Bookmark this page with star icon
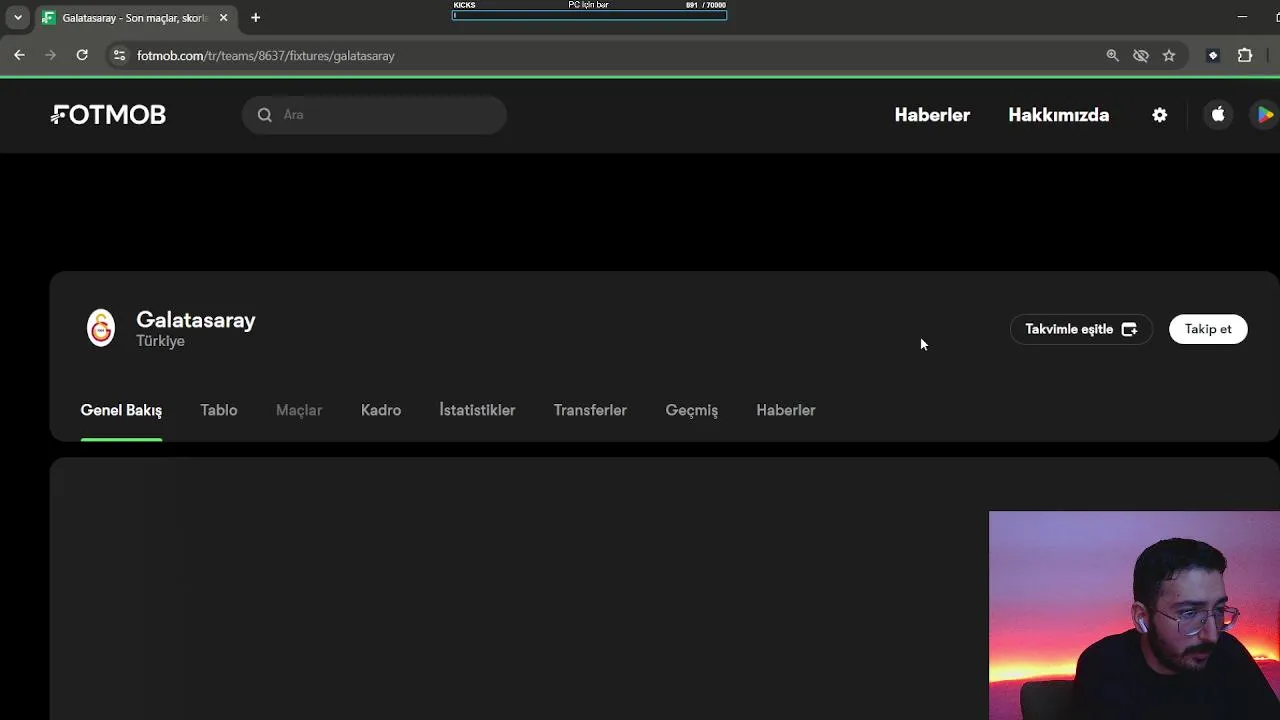 click(x=1169, y=56)
